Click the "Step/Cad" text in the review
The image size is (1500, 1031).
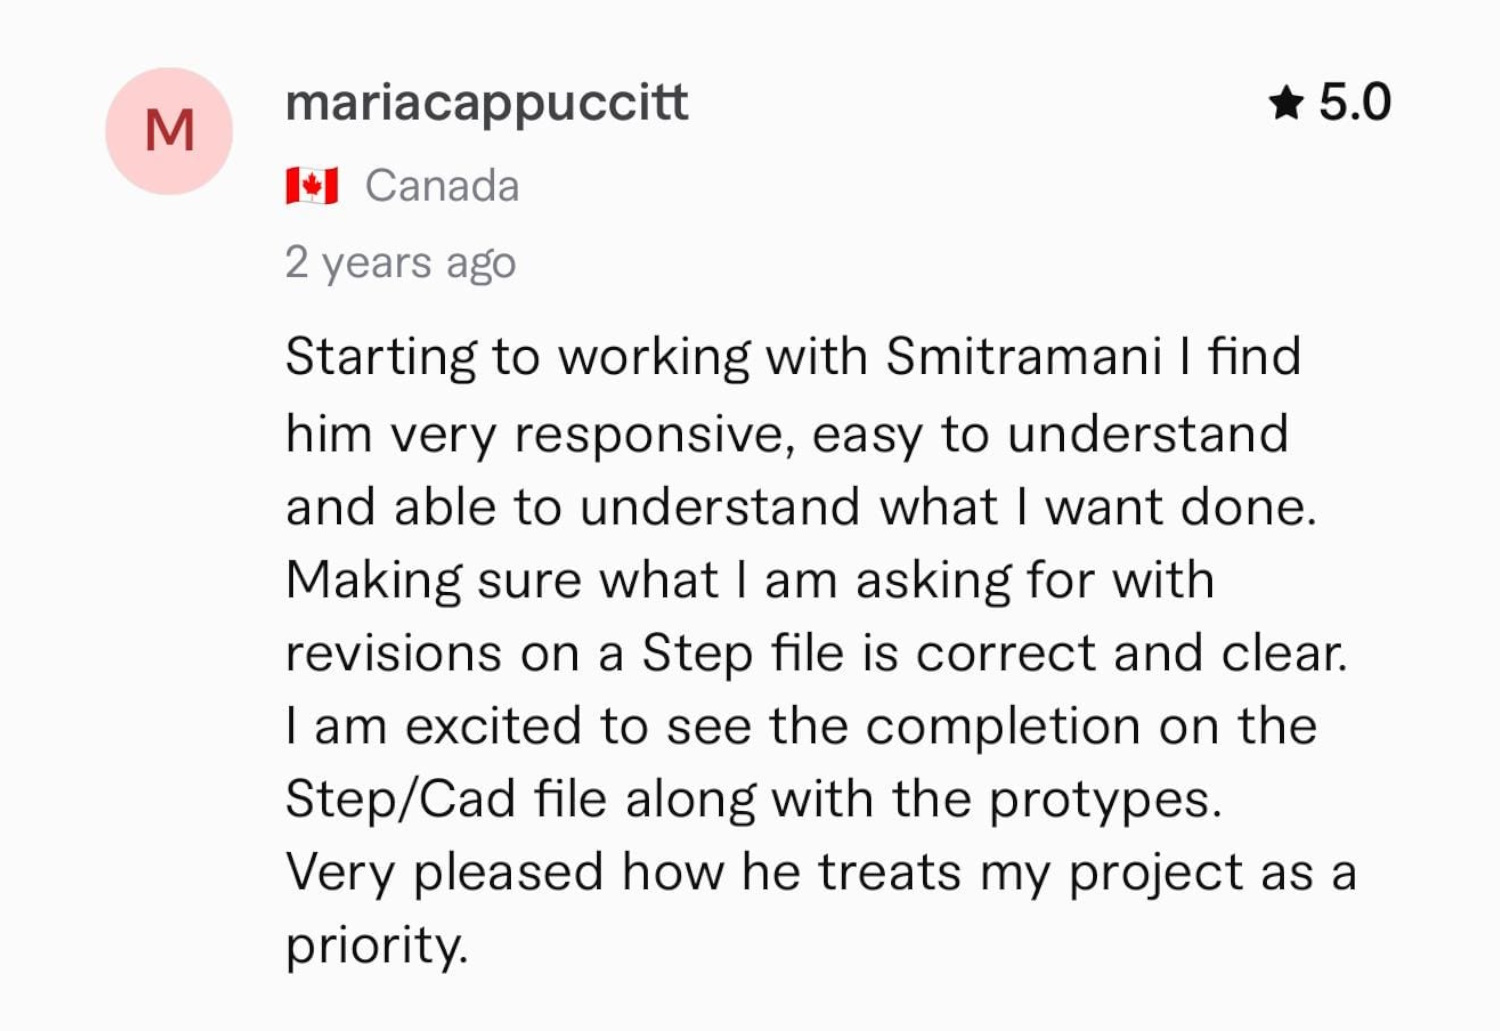[x=400, y=800]
